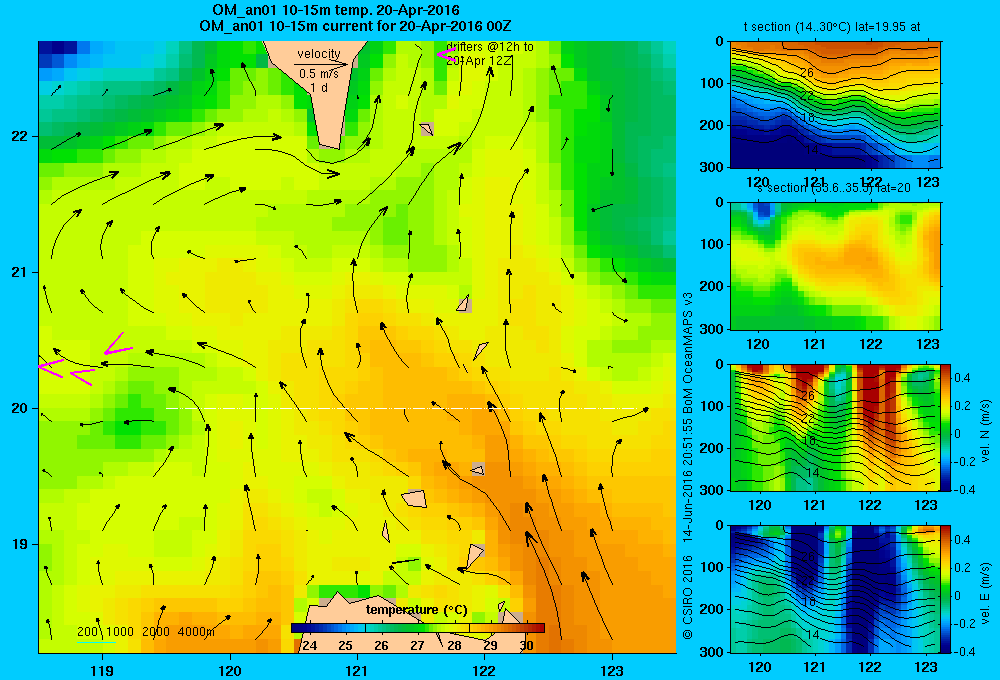Click magenta drifter arrow beside drifters label
1000x680 pixels.
445,55
